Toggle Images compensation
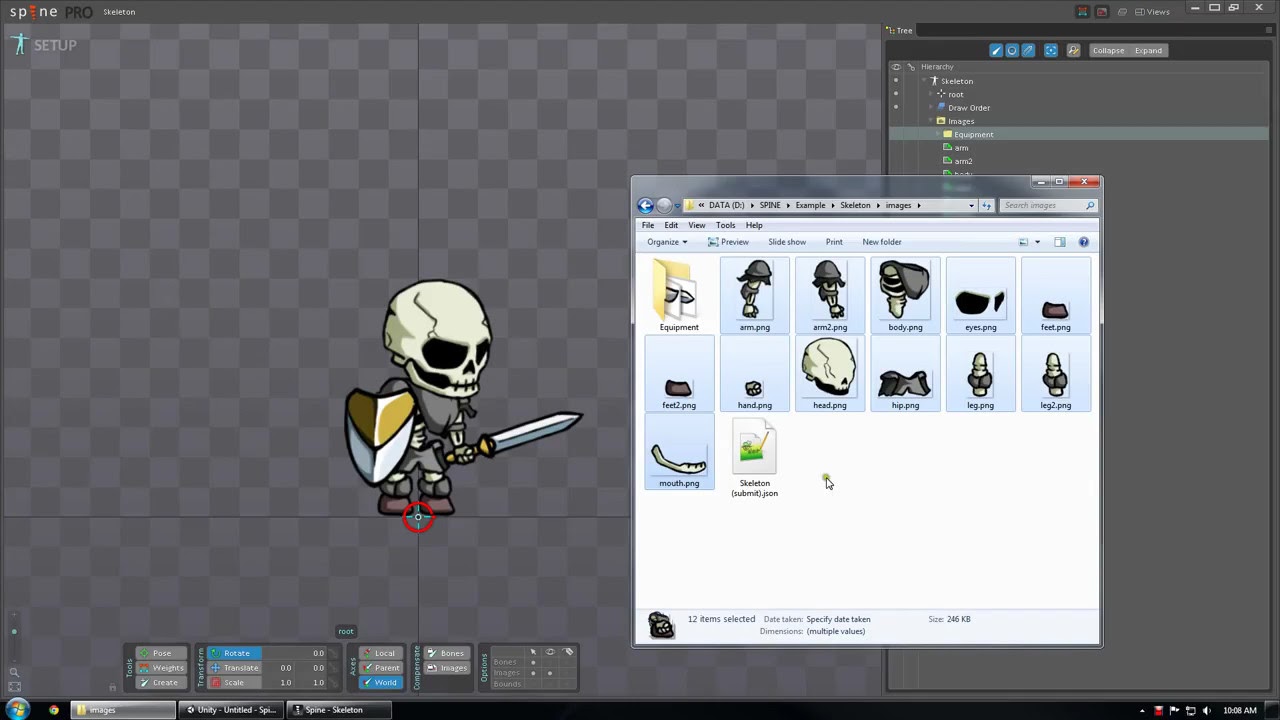Viewport: 1280px width, 720px height. click(x=445, y=668)
